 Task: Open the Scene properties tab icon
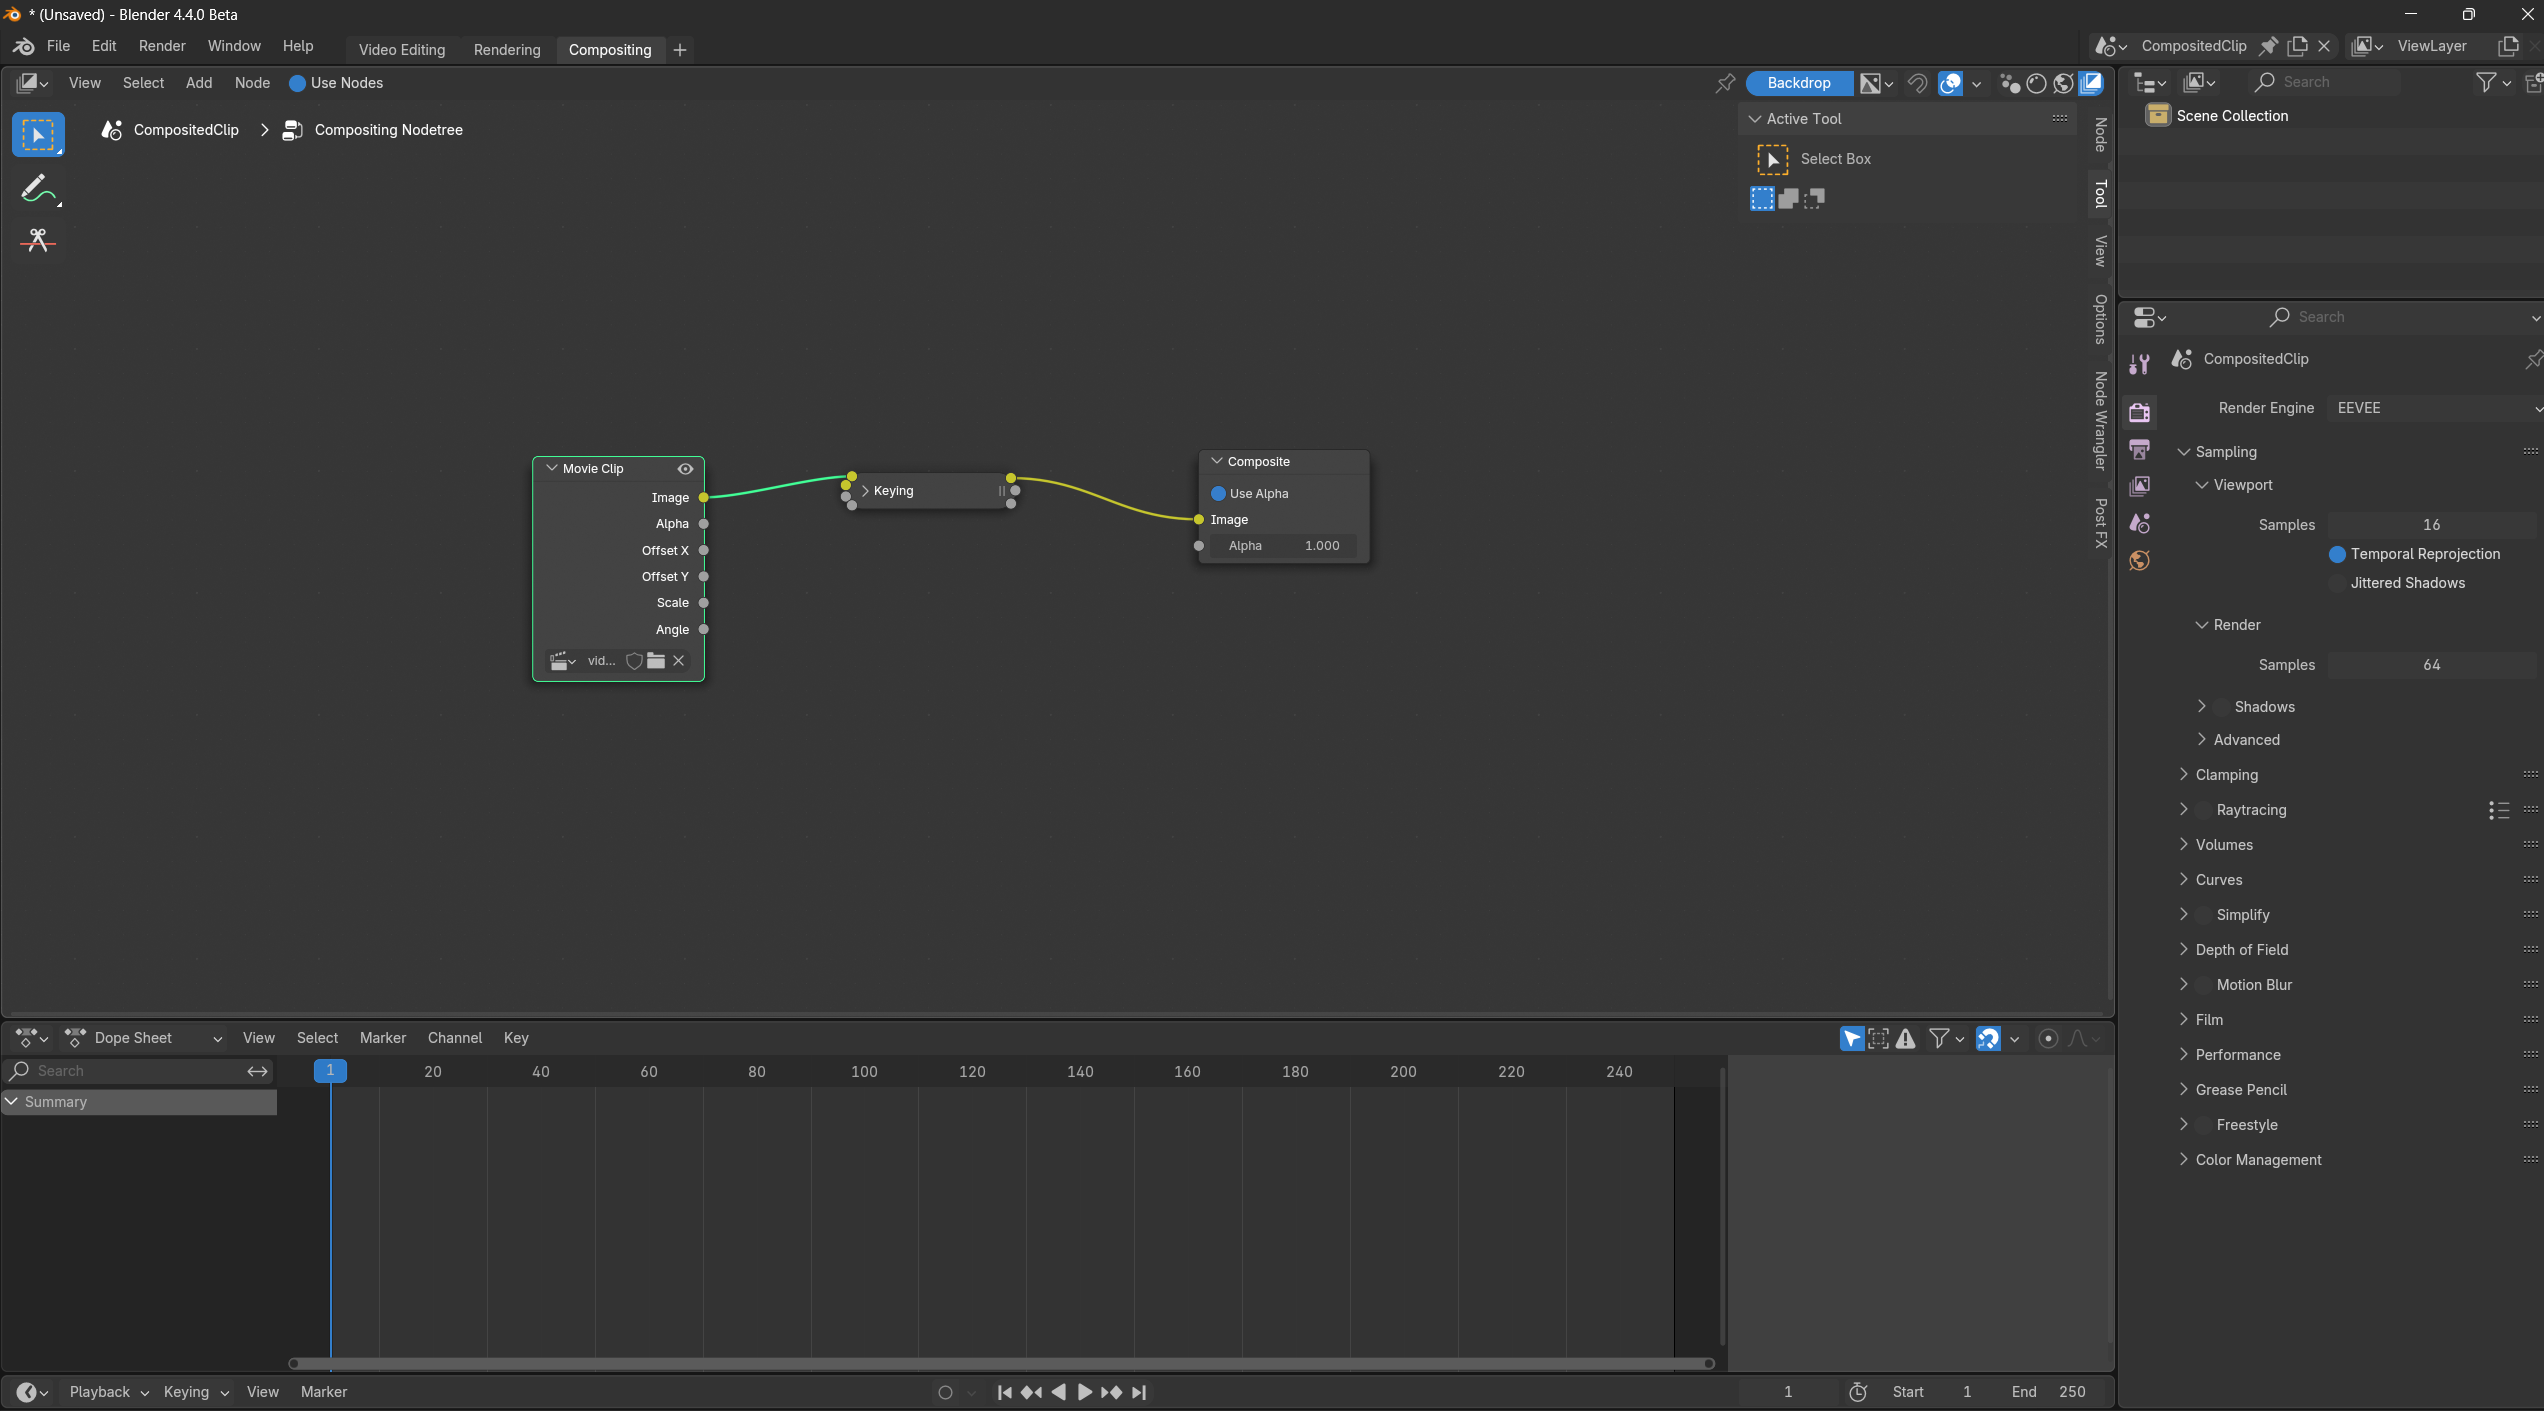pyautogui.click(x=2140, y=523)
